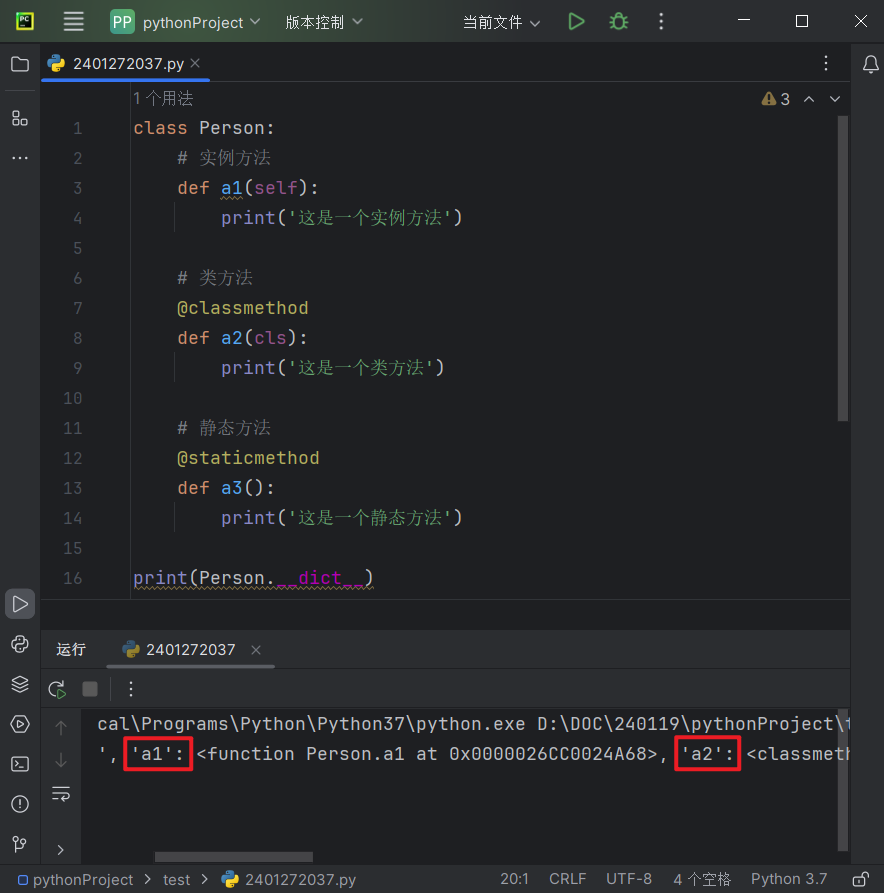Open the title bar more actions menu
884x893 pixels.
(x=661, y=22)
